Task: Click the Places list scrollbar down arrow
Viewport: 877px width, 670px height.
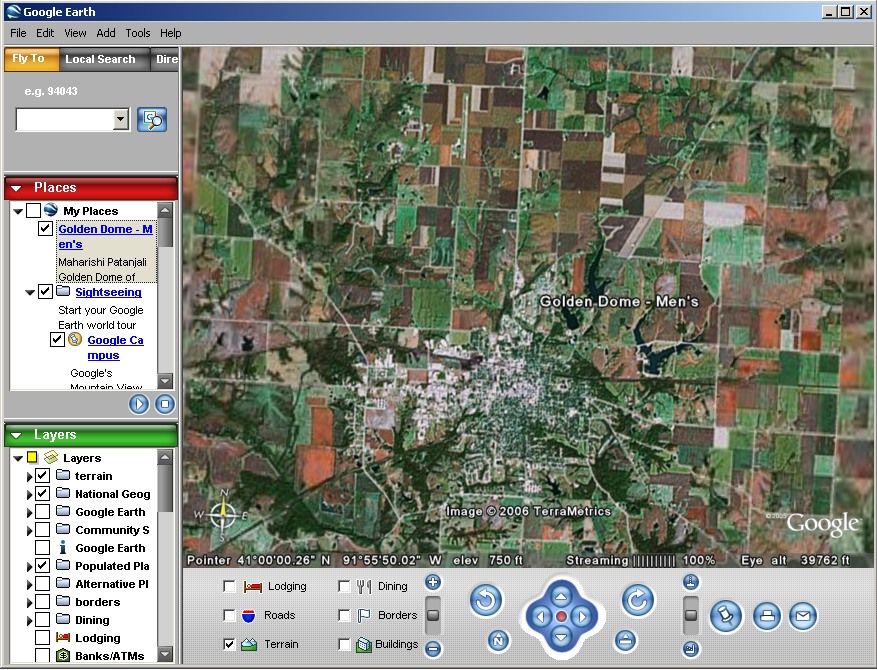Action: (x=165, y=381)
